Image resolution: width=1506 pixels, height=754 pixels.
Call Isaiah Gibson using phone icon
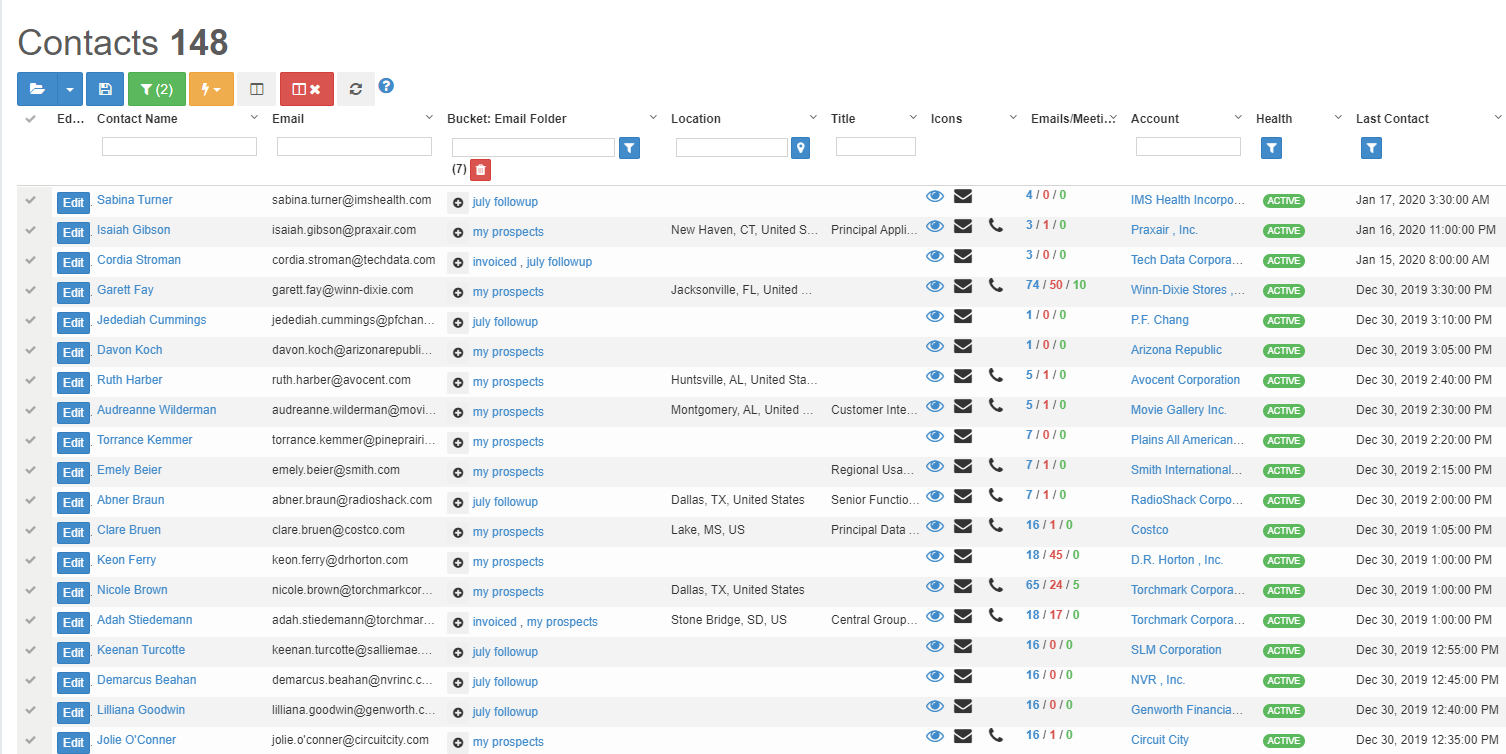995,226
